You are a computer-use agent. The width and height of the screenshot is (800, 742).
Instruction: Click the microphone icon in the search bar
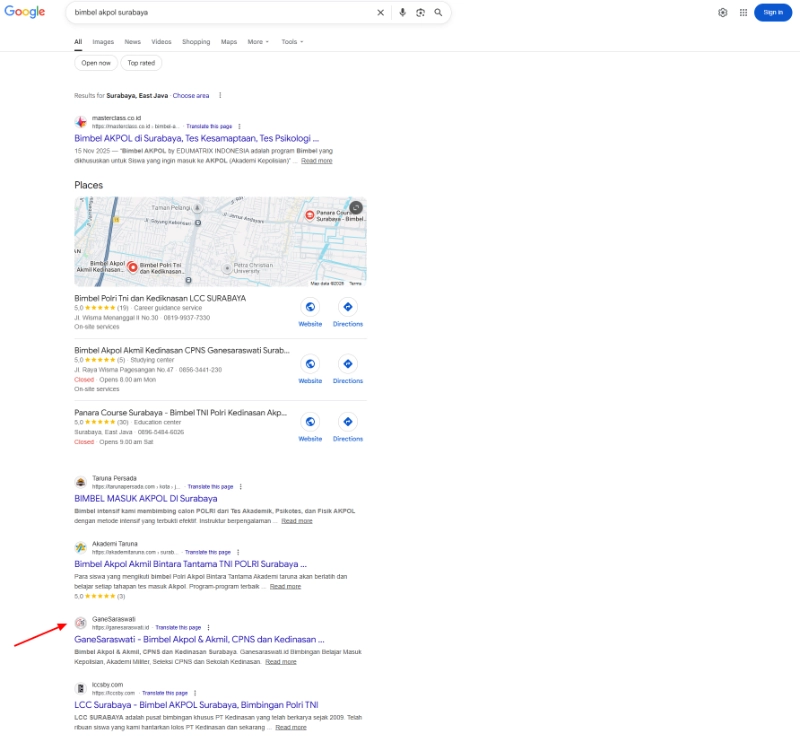point(403,13)
